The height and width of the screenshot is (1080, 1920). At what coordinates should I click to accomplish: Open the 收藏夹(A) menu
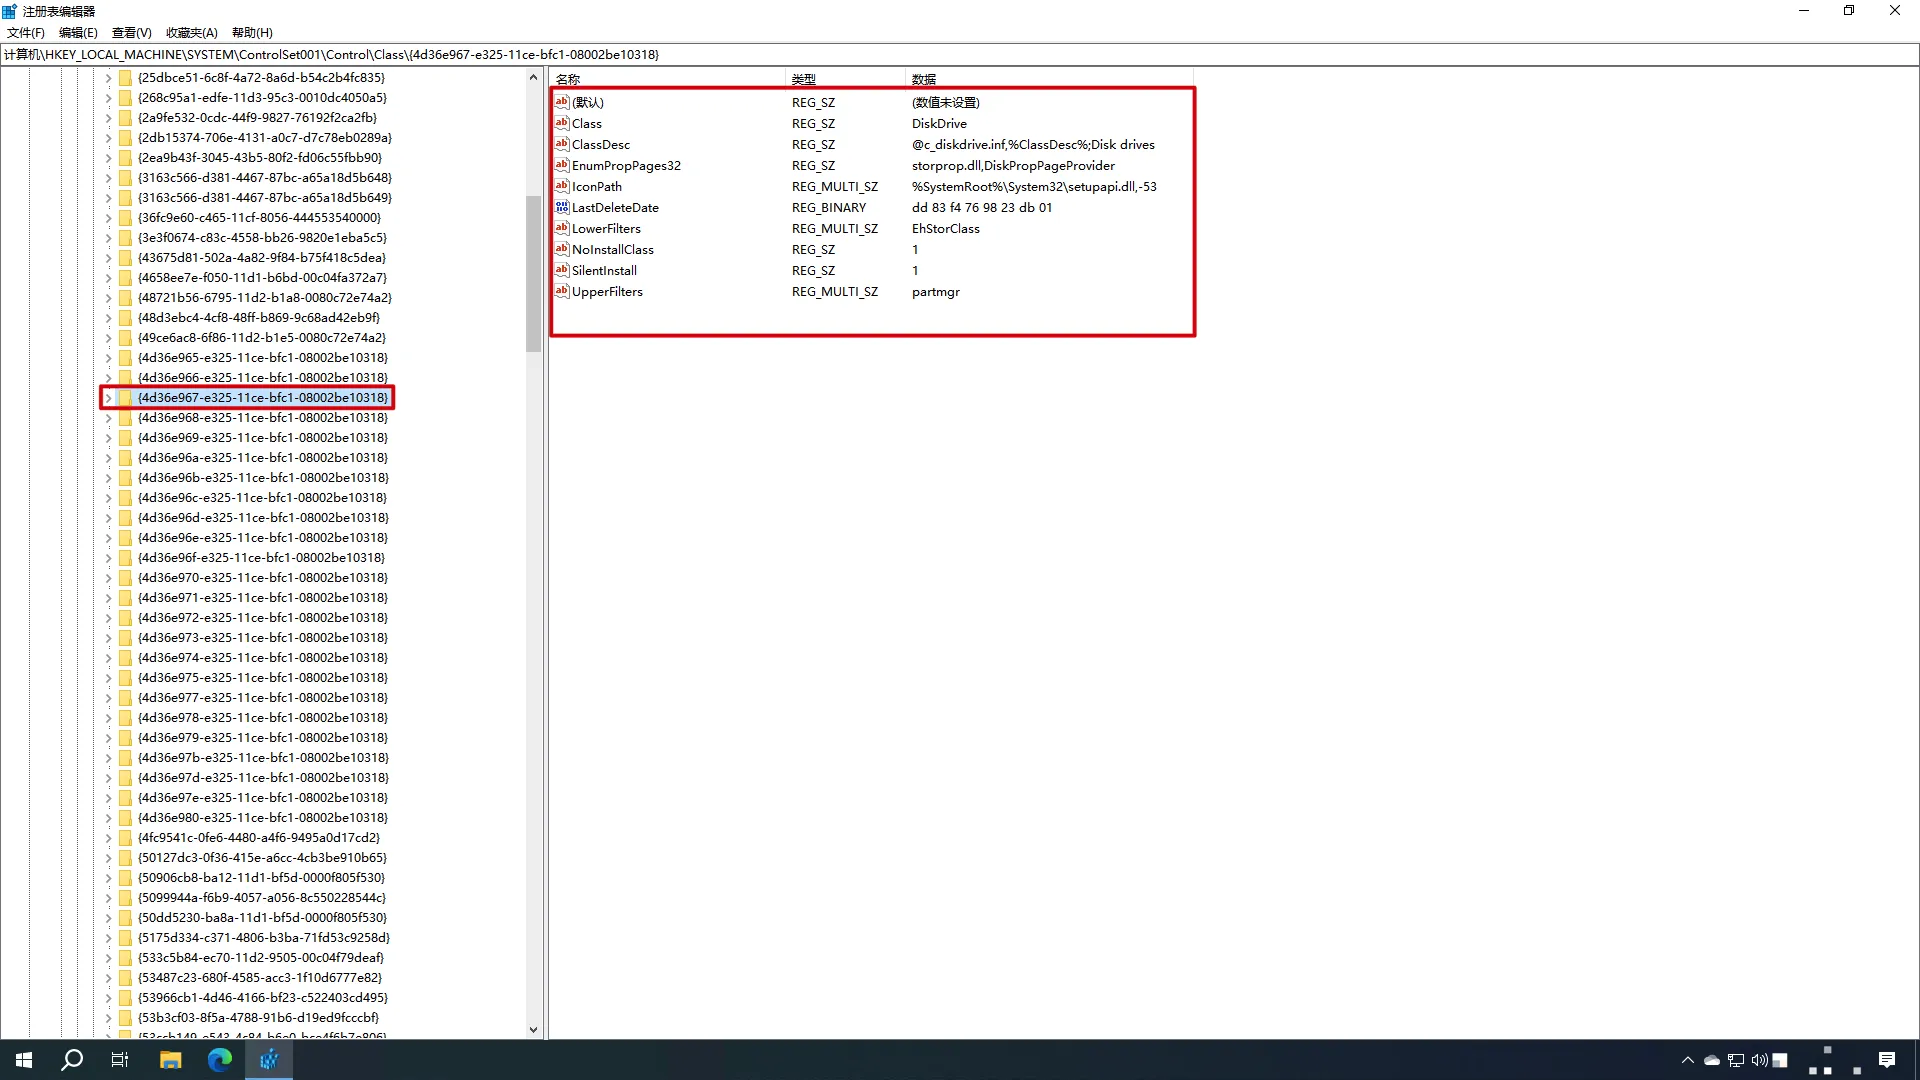point(191,32)
